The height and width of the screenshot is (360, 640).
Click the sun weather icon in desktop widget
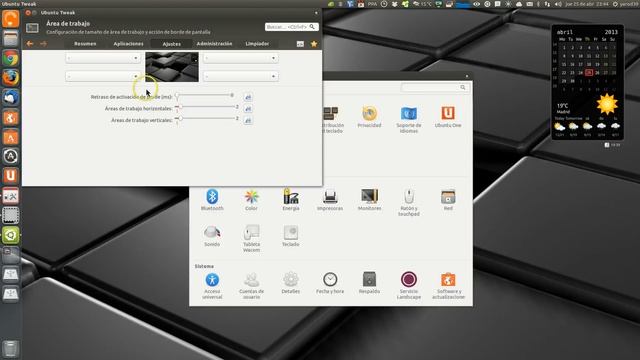607,104
